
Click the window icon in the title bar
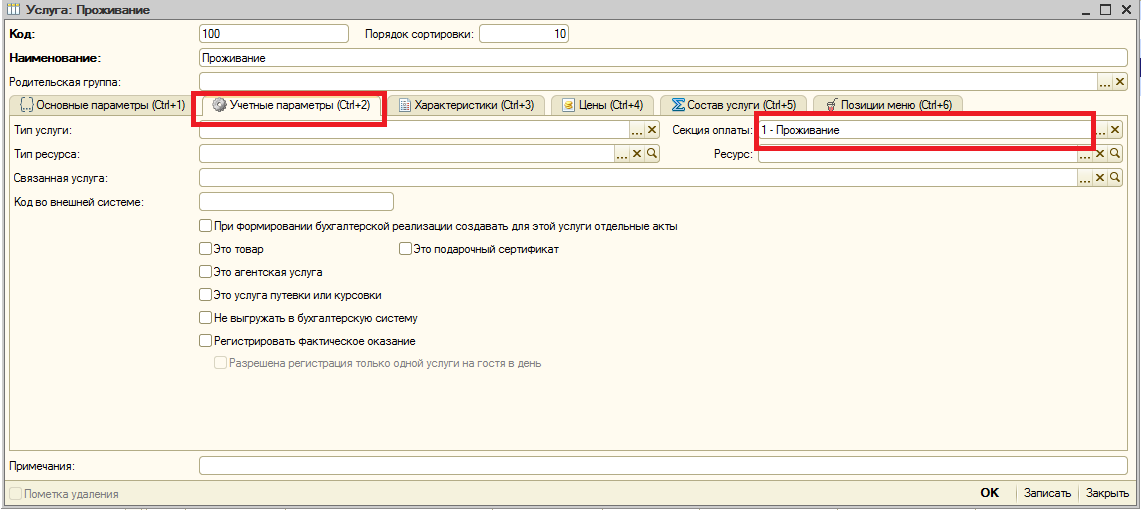[x=12, y=9]
